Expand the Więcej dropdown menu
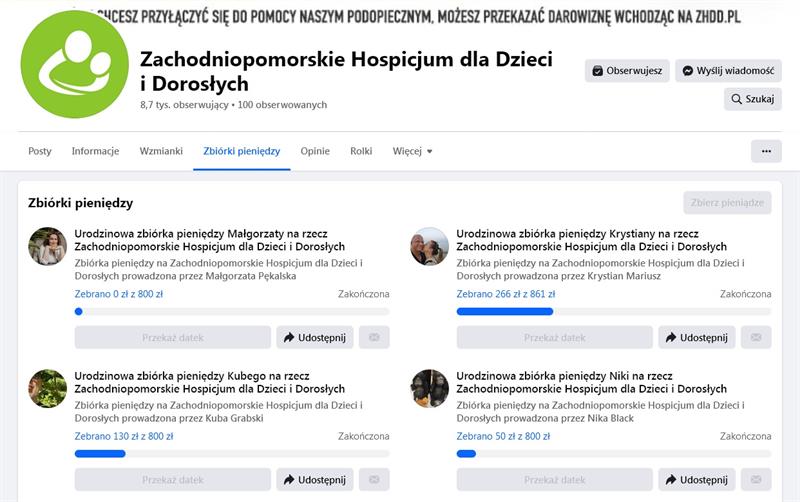 click(412, 151)
